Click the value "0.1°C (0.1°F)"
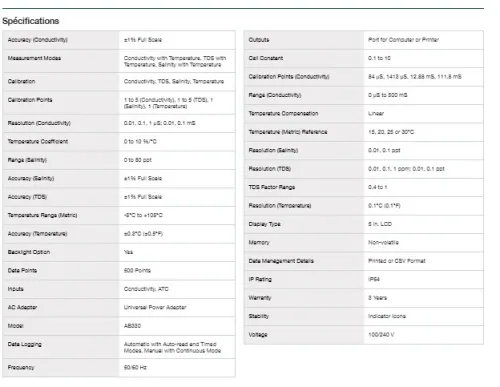 384,206
